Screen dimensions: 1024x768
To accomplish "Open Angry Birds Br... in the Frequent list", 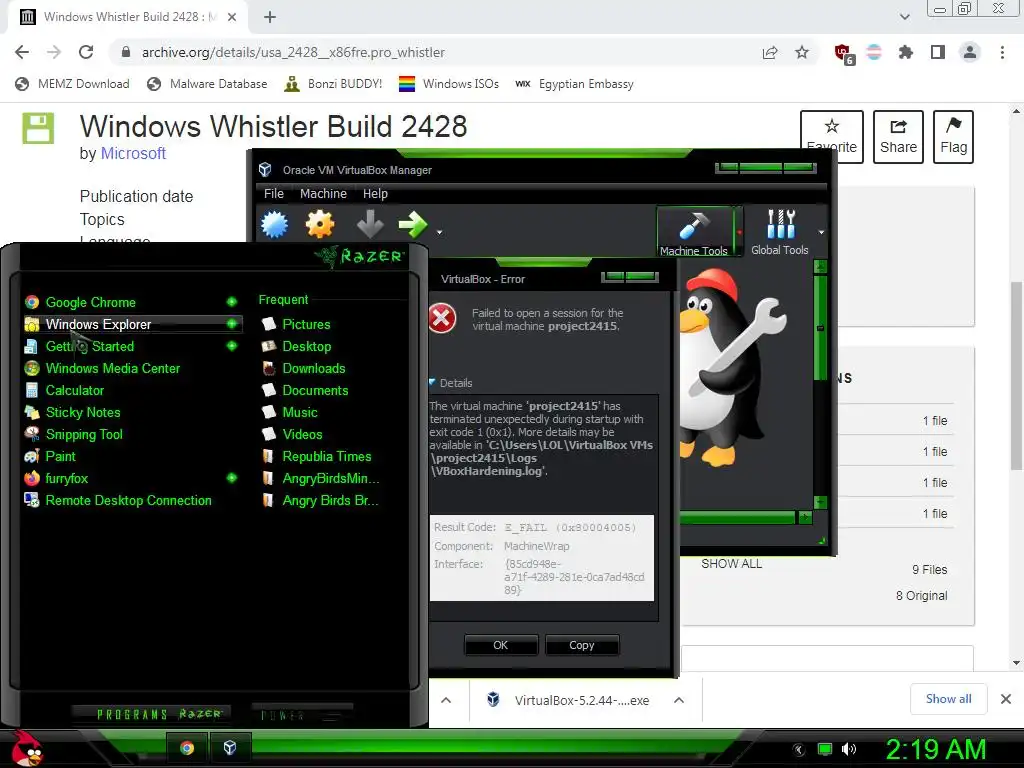I will pos(330,501).
